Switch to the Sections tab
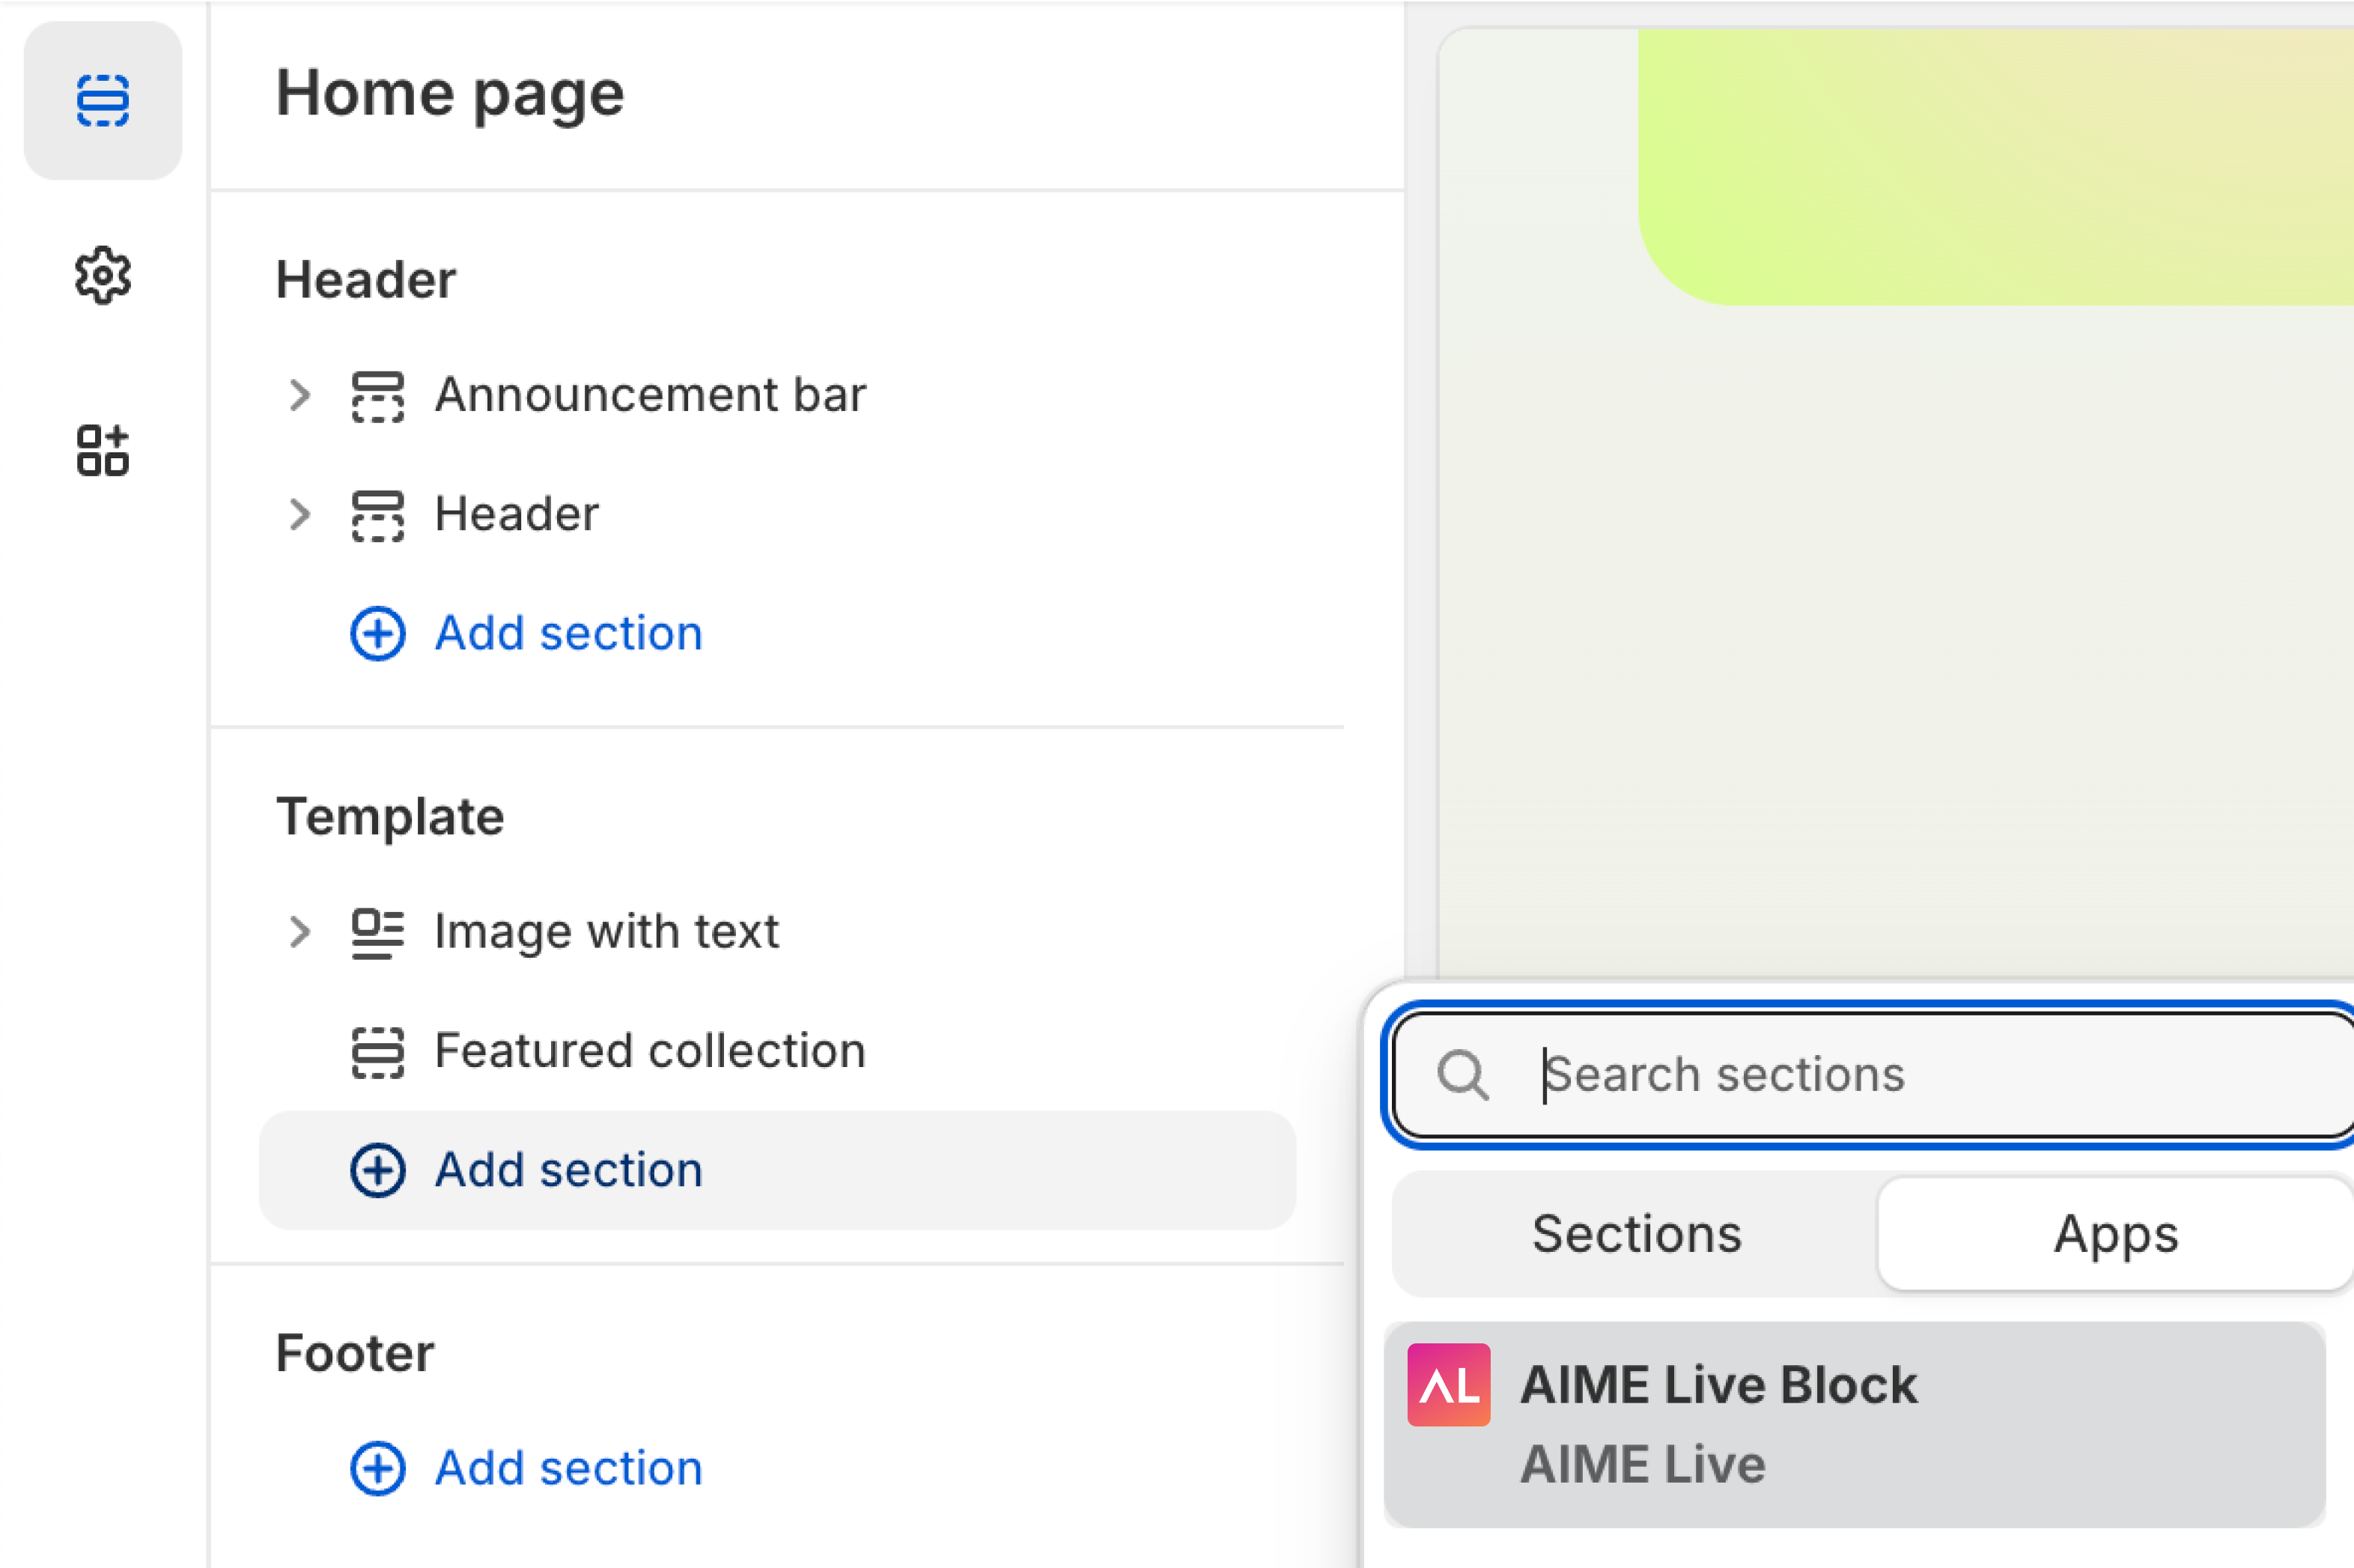 click(1637, 1234)
